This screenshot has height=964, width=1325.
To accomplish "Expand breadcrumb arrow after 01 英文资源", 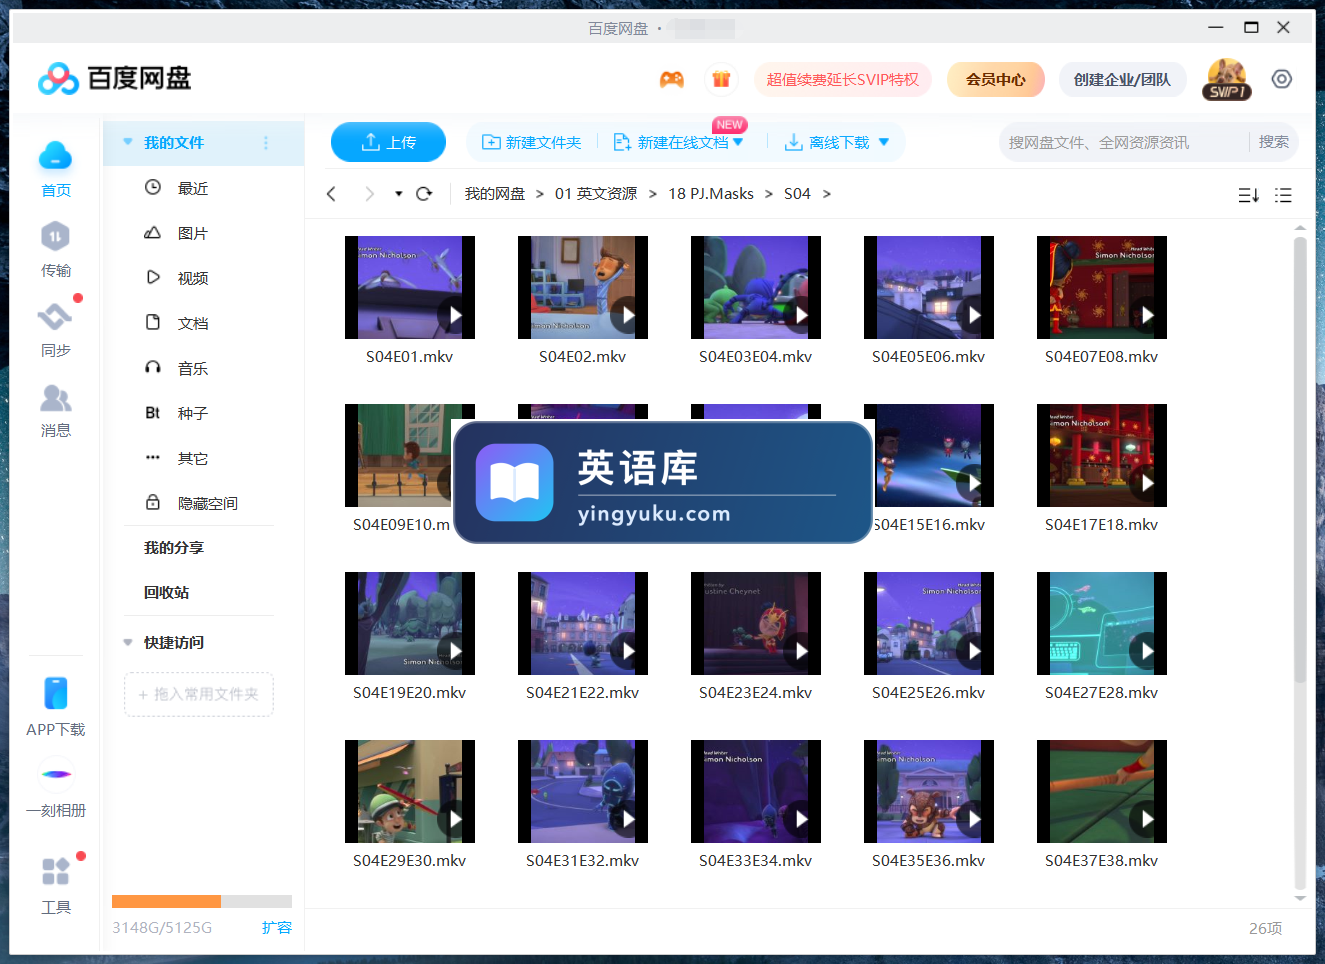I will (x=653, y=194).
